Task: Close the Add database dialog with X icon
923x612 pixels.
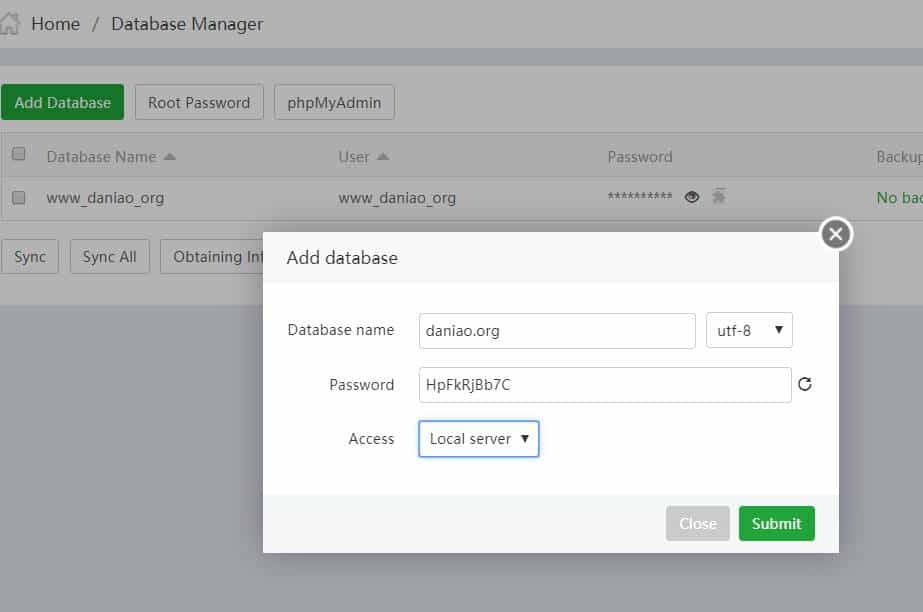Action: click(836, 234)
